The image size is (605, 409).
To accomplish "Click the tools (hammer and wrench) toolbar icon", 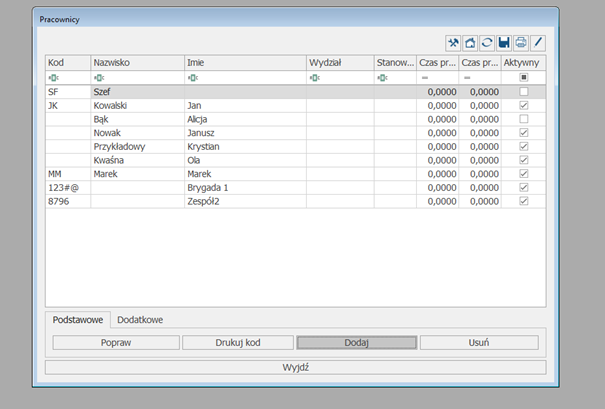I will (454, 42).
